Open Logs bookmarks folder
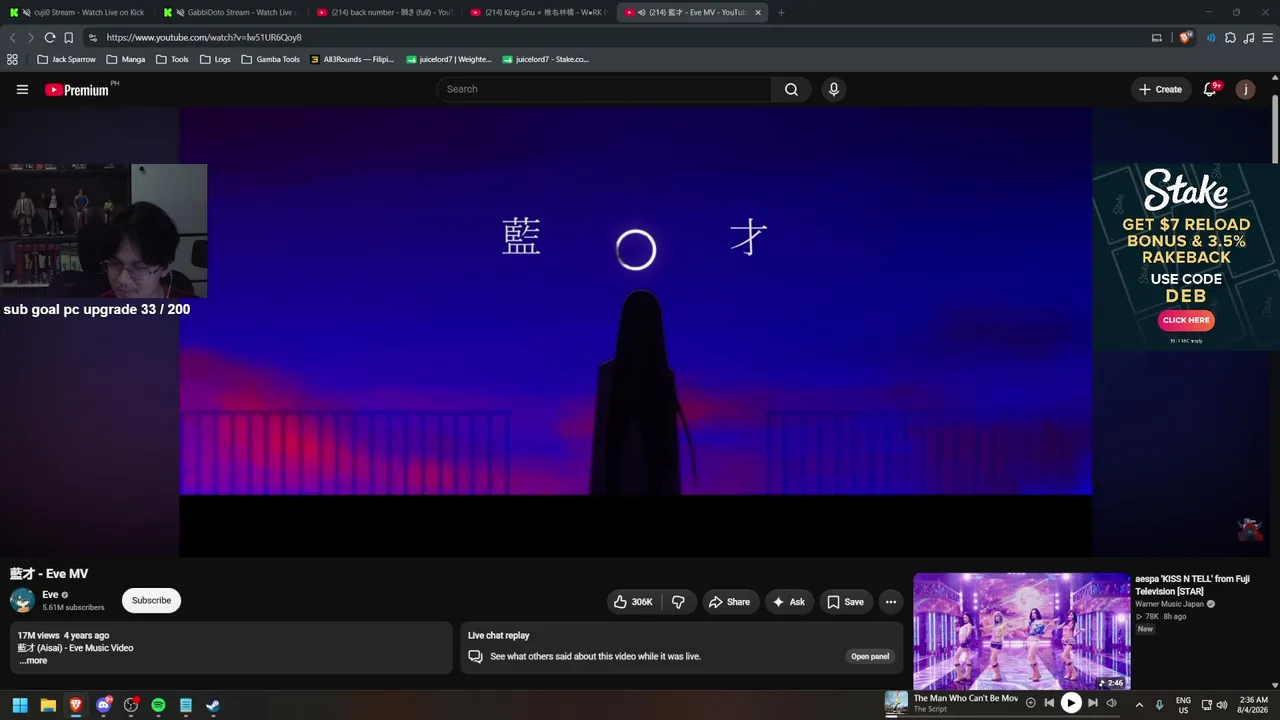 click(x=215, y=59)
